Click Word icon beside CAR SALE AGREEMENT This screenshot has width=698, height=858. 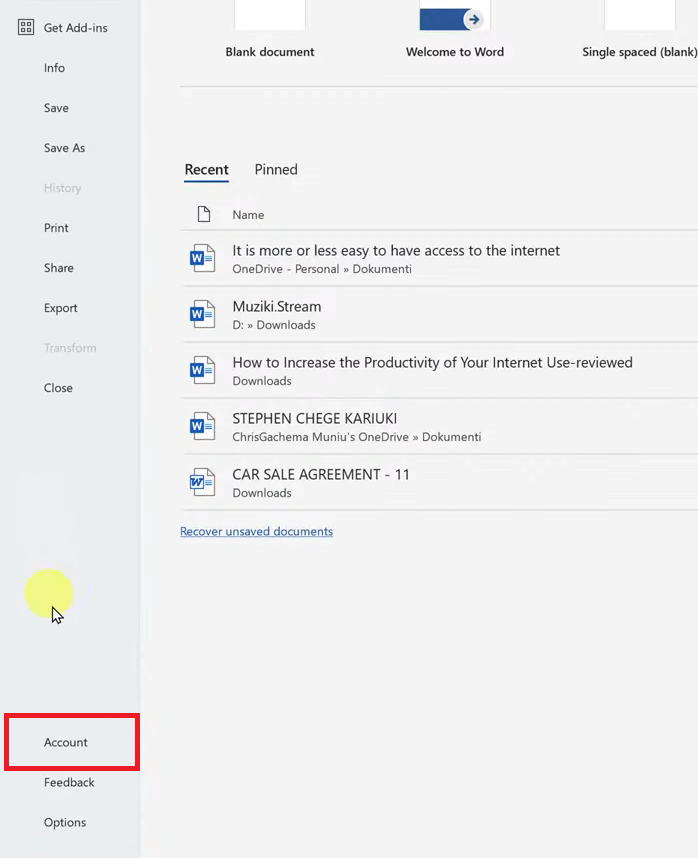coord(202,482)
